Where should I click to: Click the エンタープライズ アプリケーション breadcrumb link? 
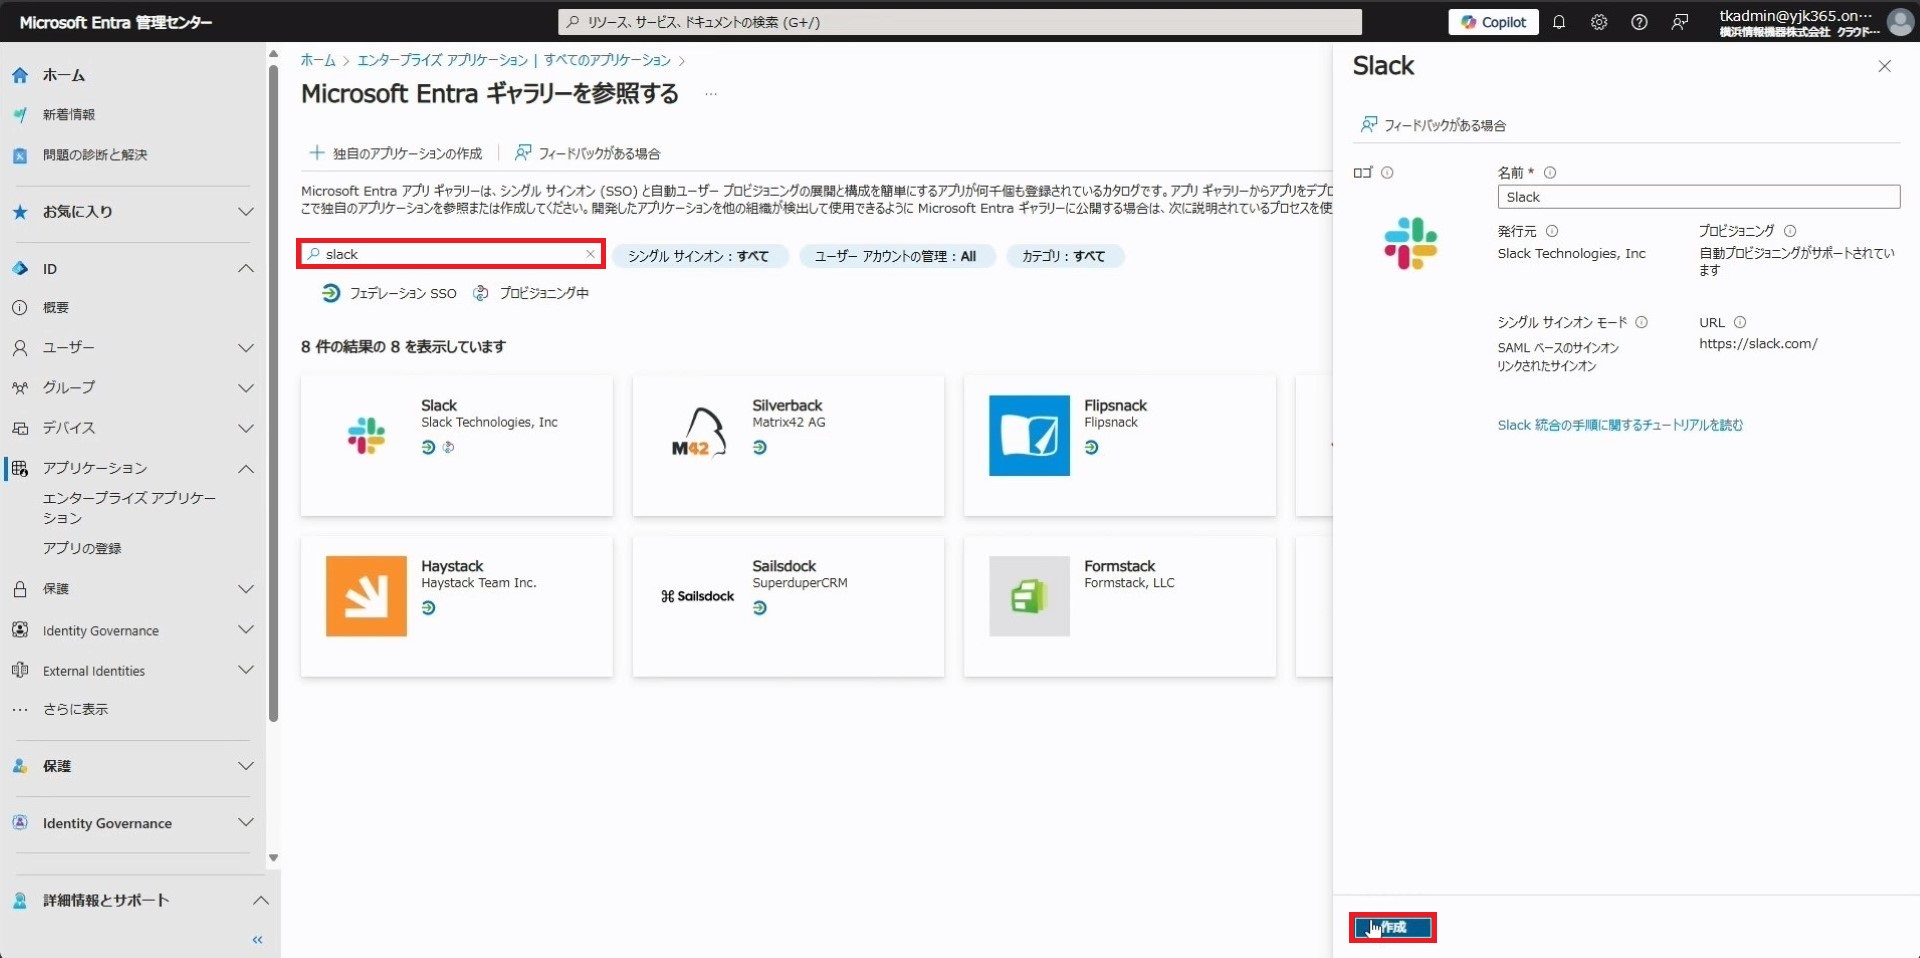click(x=514, y=61)
